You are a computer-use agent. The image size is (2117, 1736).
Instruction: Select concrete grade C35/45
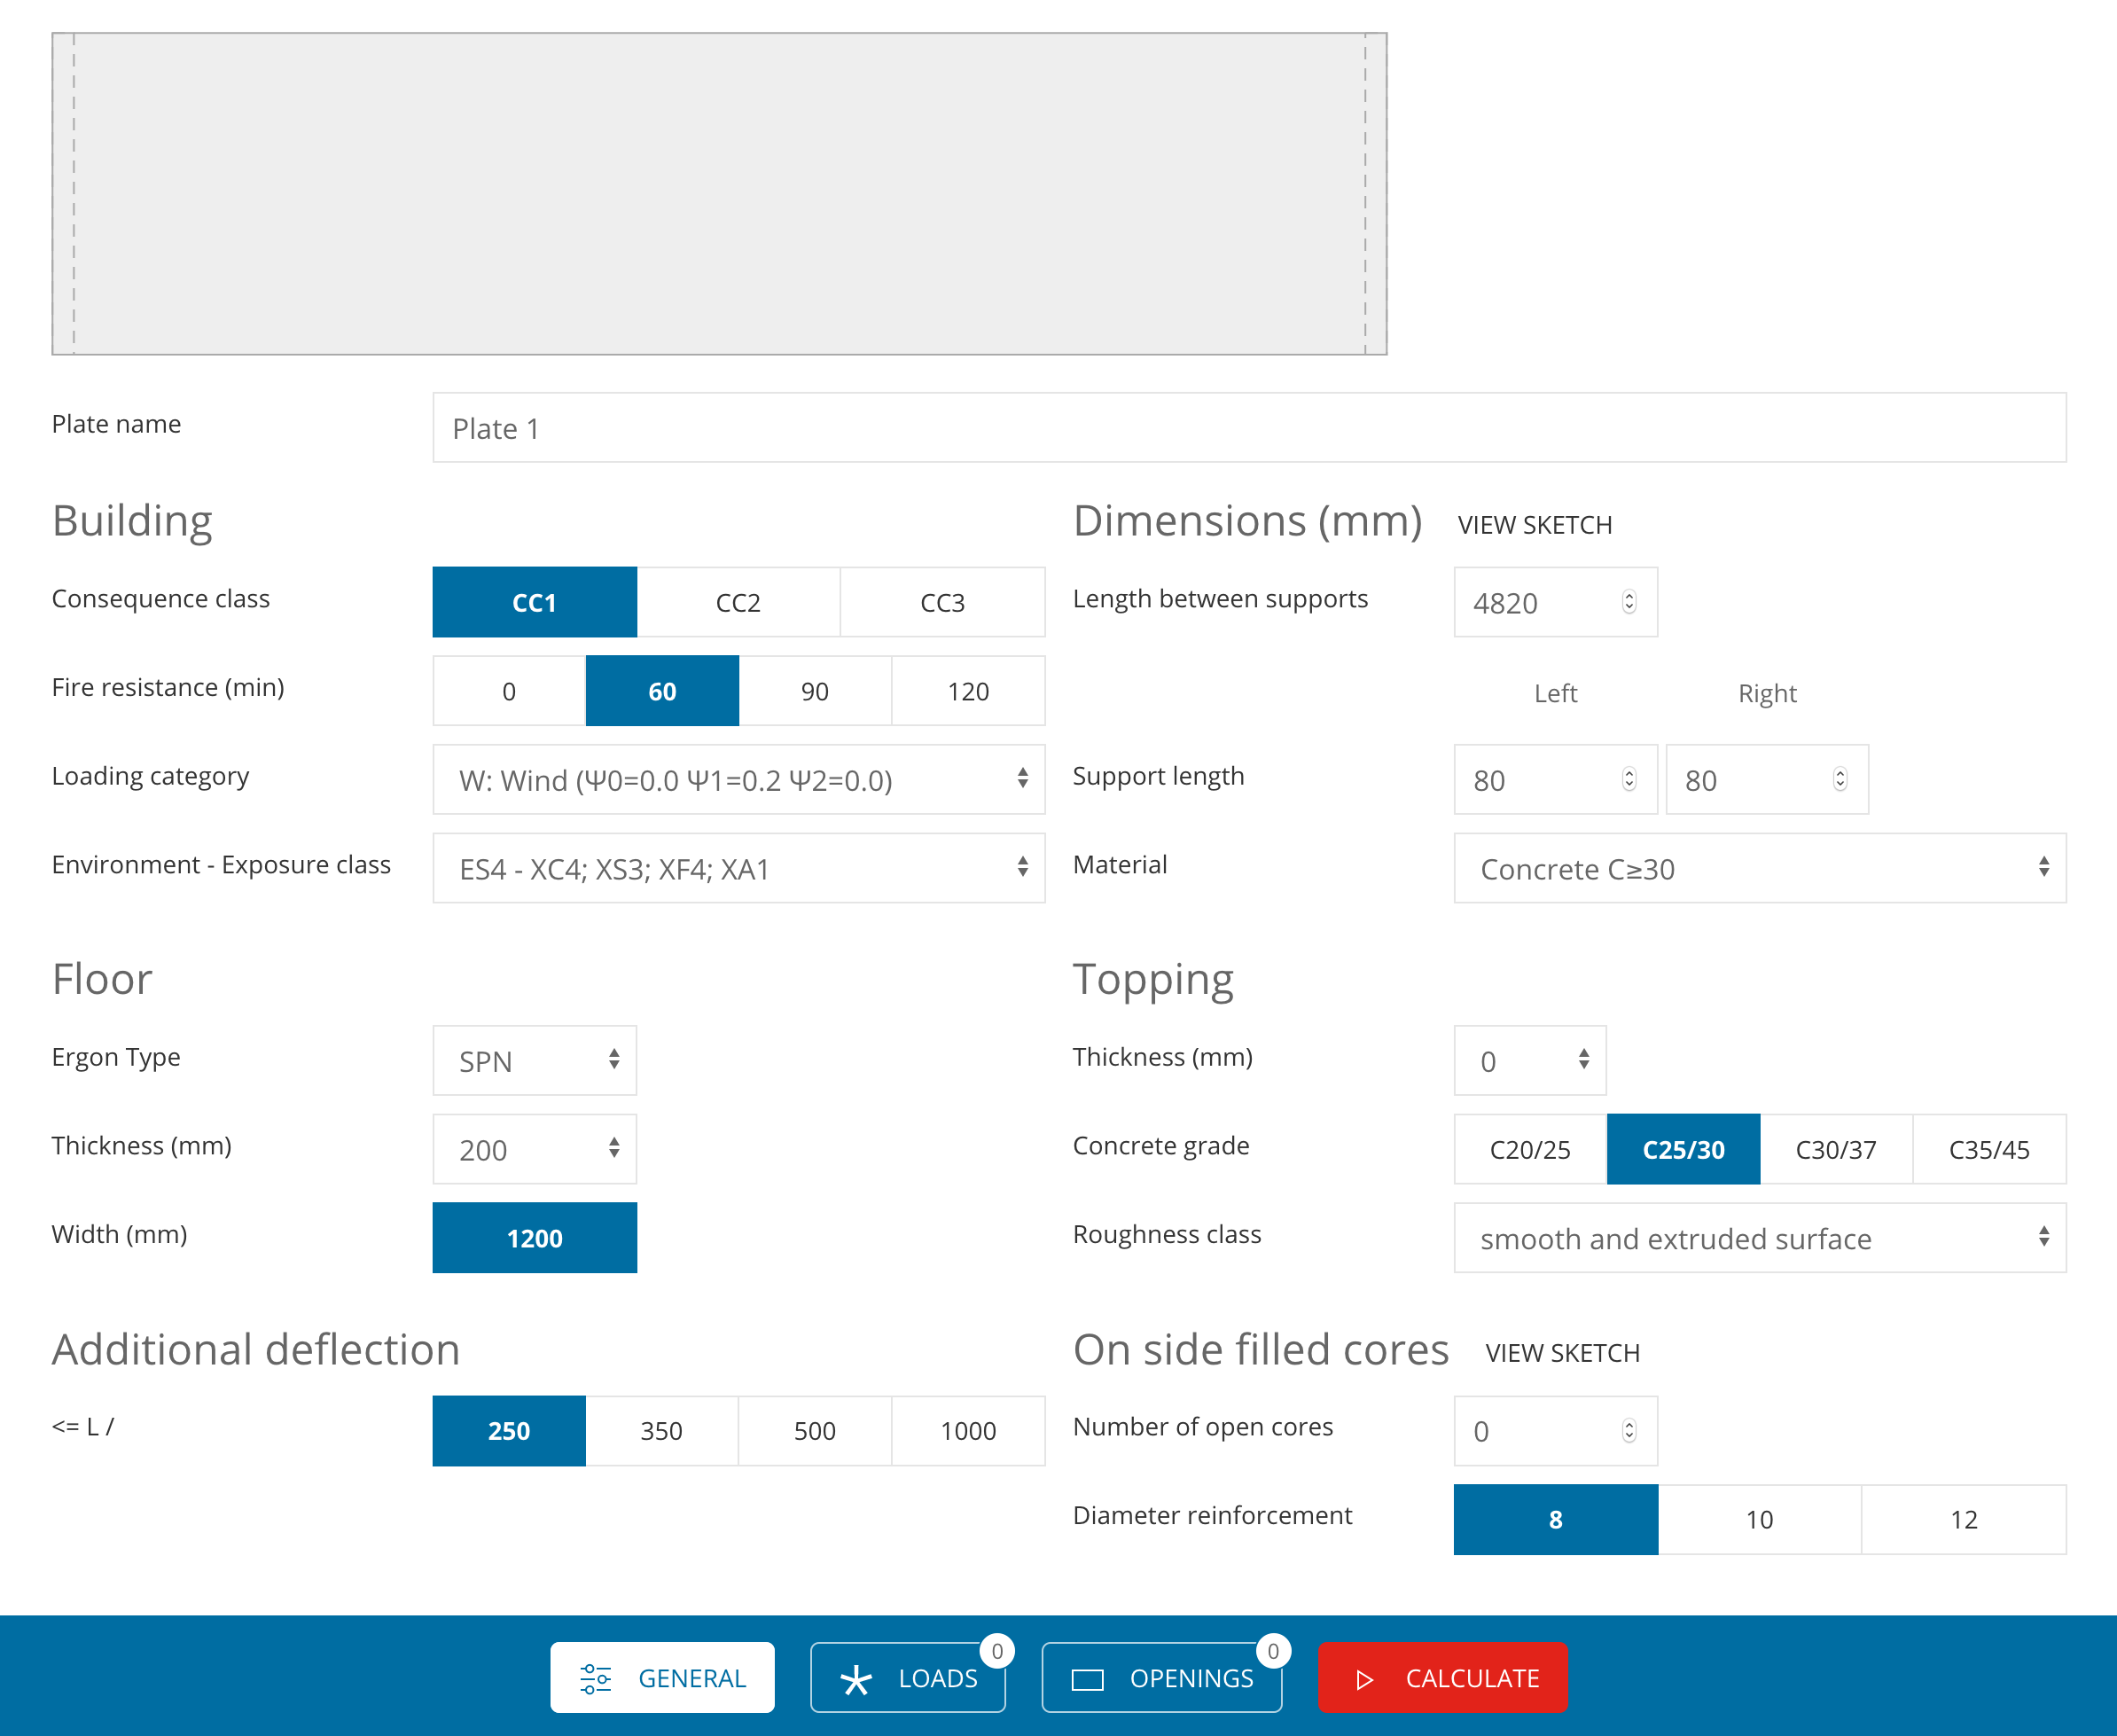1988,1149
